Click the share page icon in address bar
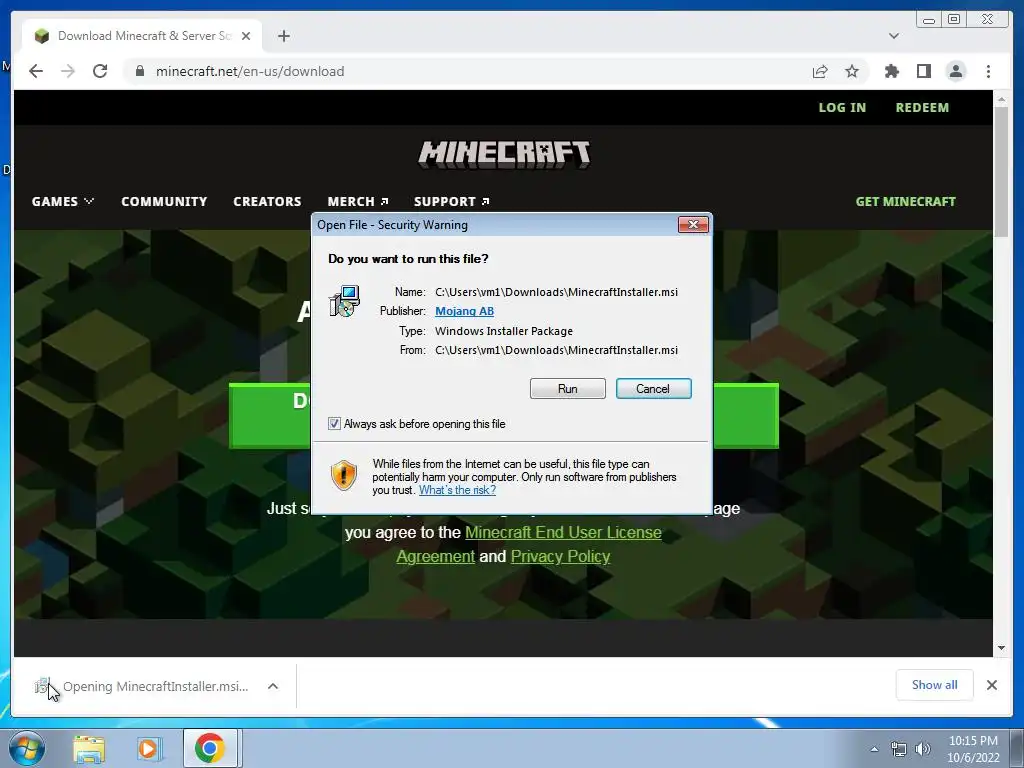The height and width of the screenshot is (768, 1024). 820,71
